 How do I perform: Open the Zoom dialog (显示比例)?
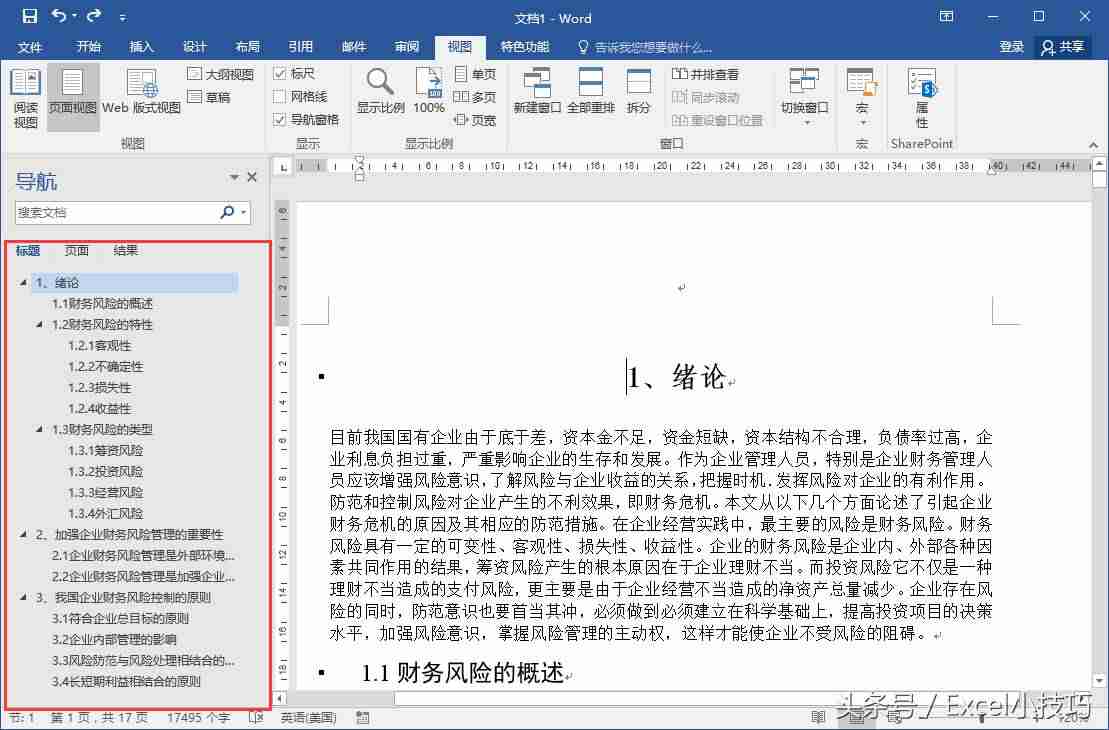(381, 91)
